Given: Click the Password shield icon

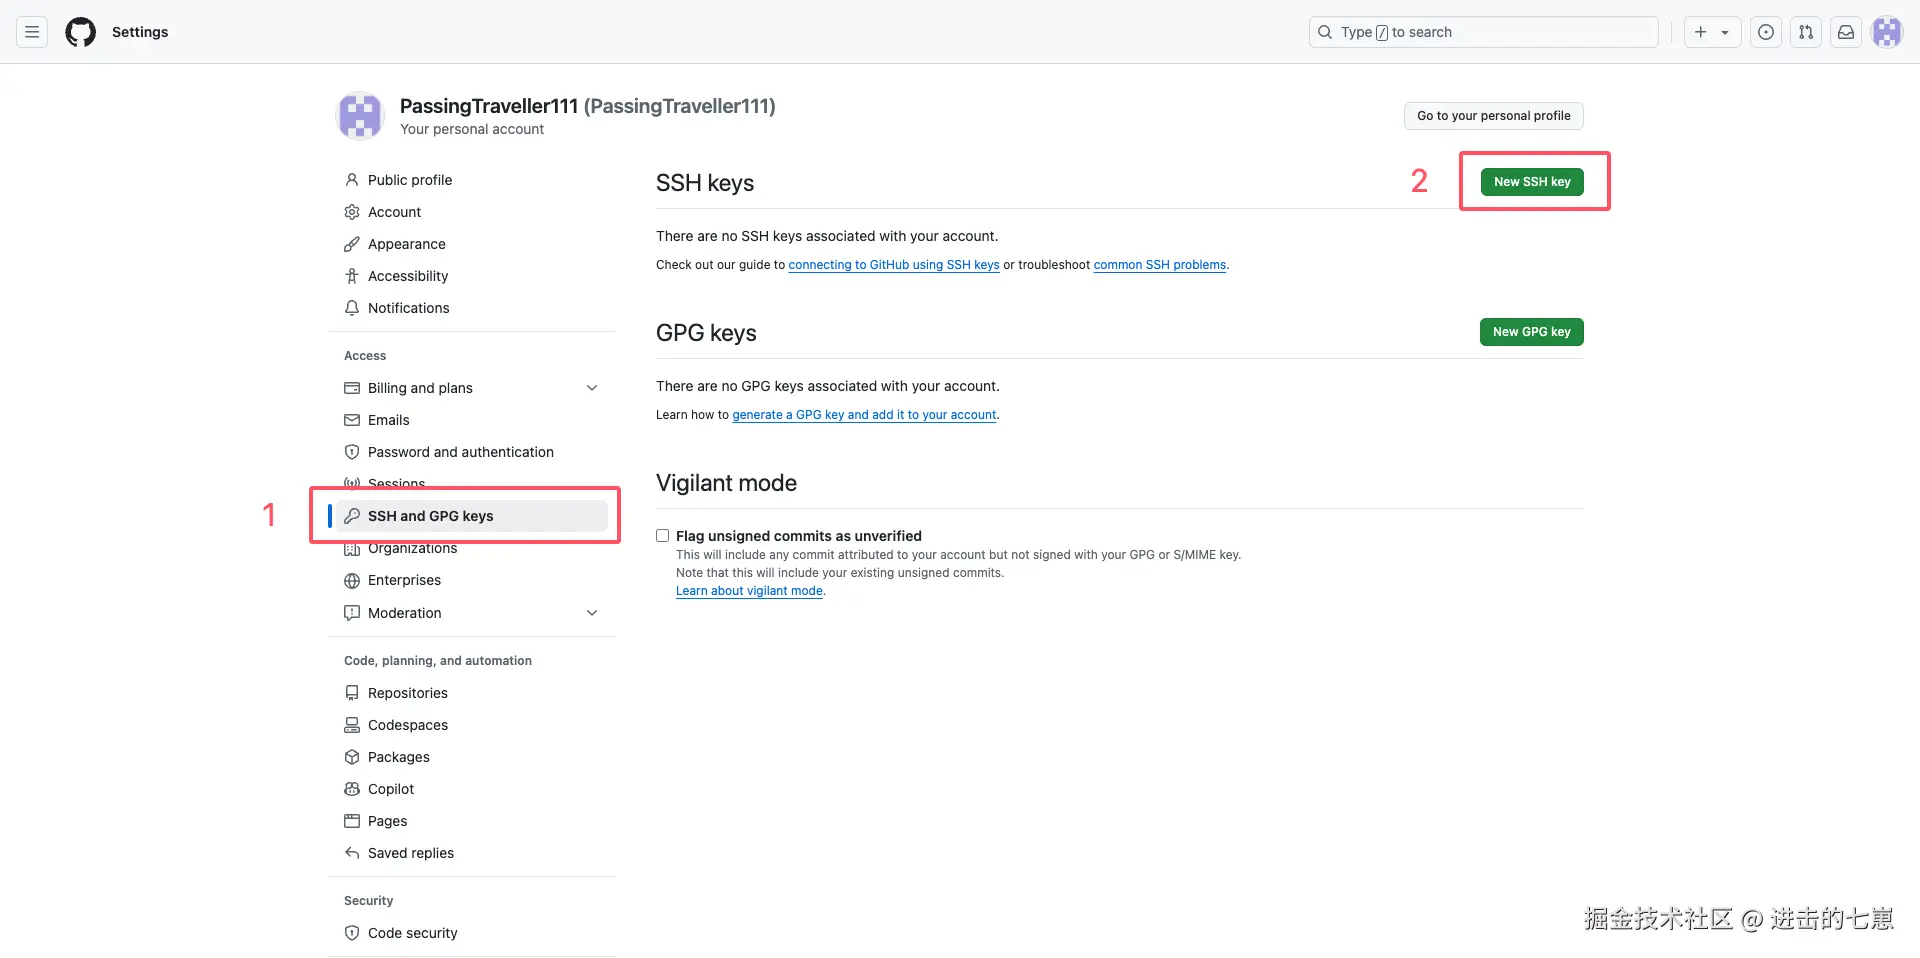Looking at the screenshot, I should point(352,452).
